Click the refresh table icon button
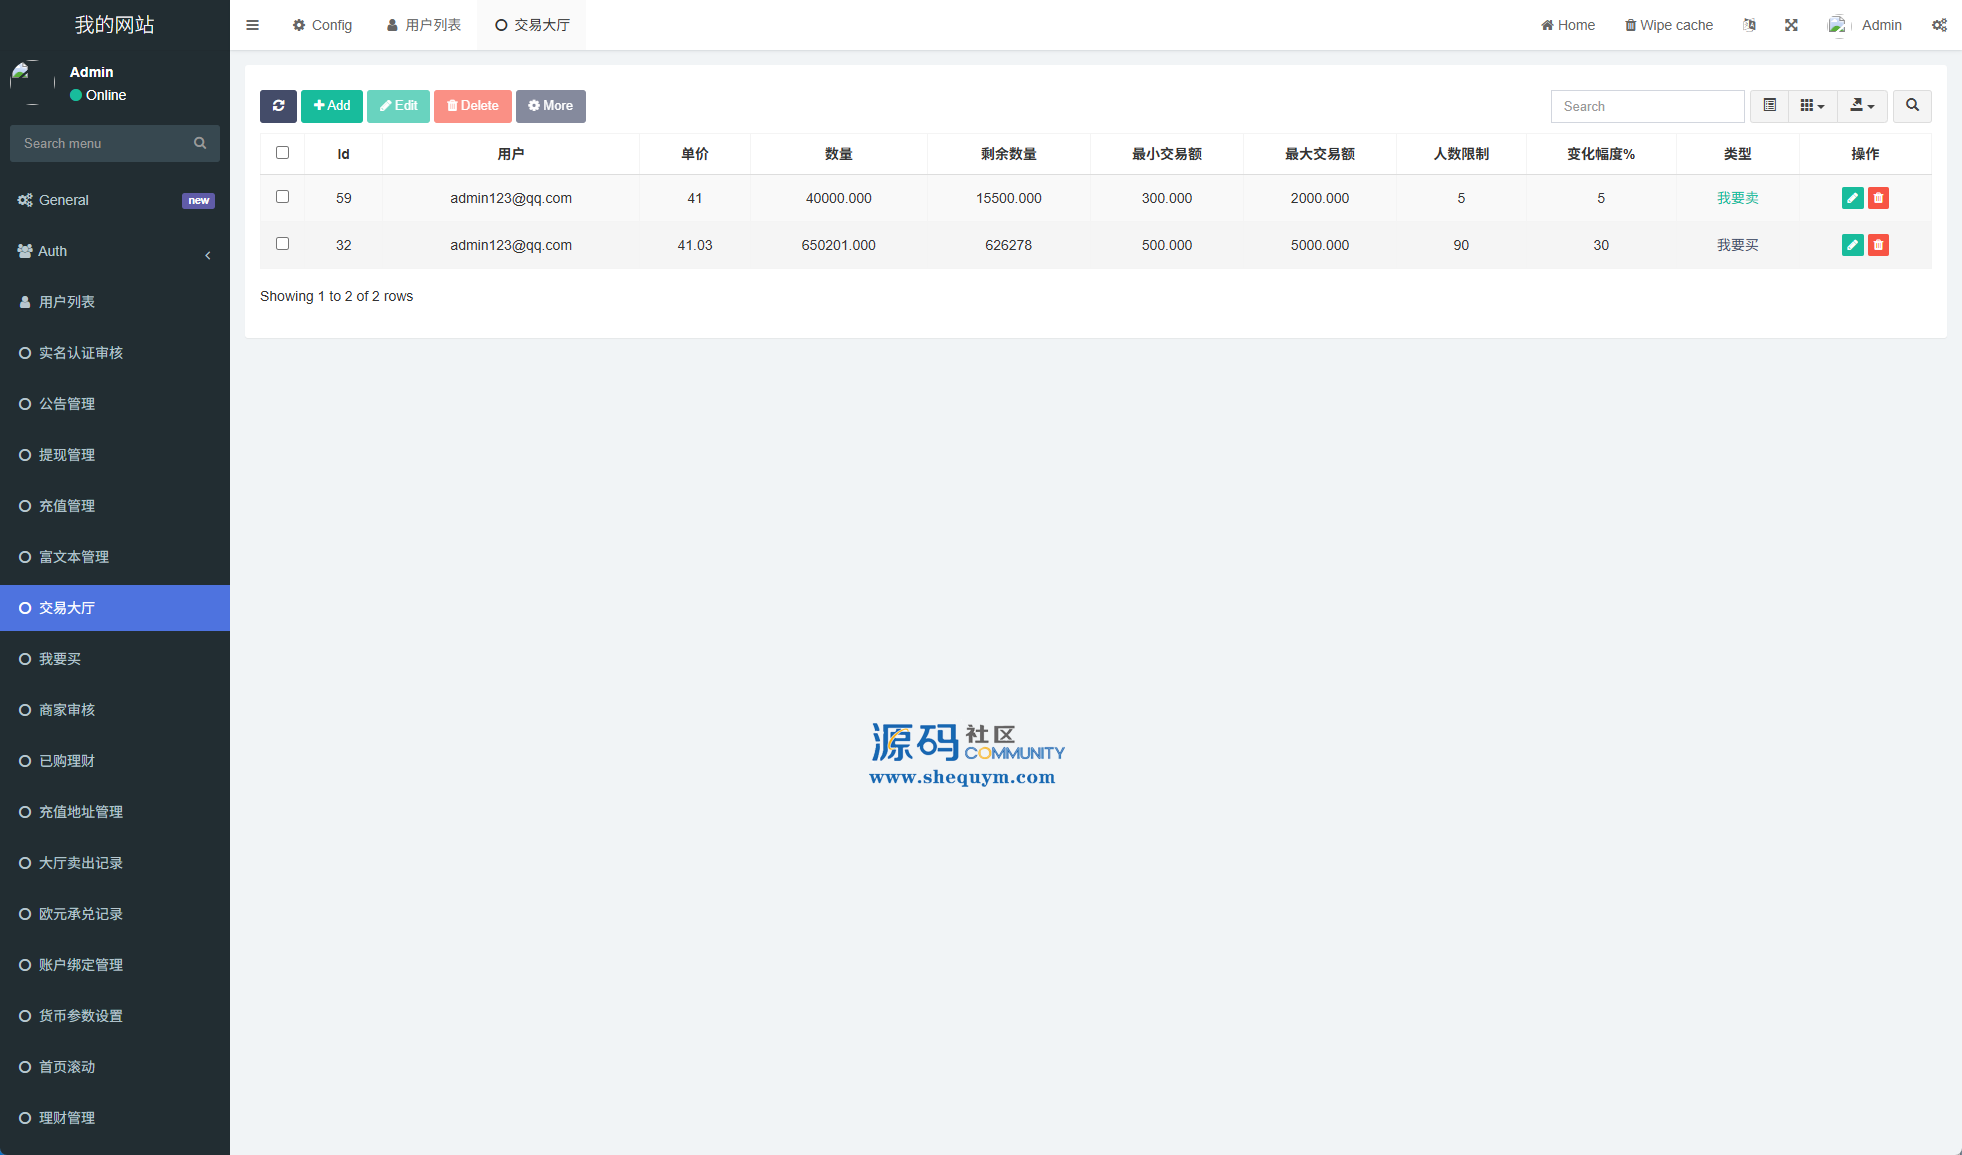 (x=278, y=106)
